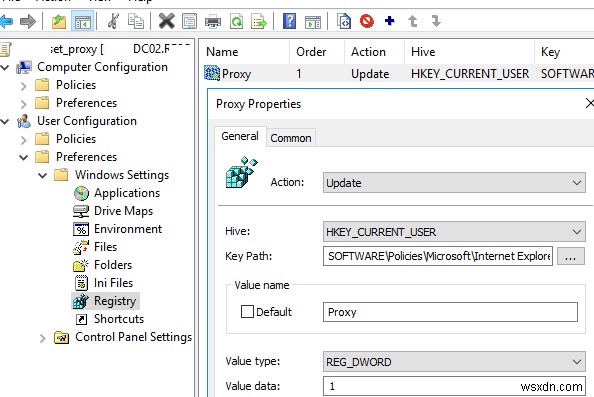594x397 pixels.
Task: Click the display XML document icon
Action: coord(344,21)
